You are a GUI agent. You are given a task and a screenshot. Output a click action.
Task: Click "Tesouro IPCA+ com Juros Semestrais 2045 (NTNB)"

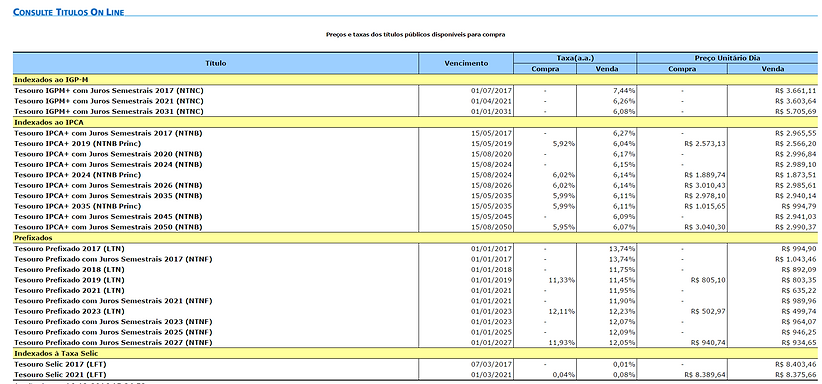[x=108, y=217]
